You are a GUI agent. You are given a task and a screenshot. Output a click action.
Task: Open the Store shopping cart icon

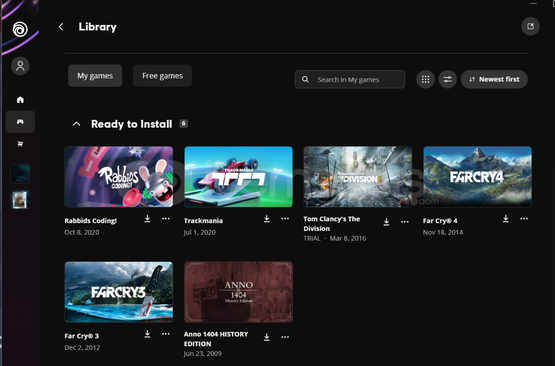point(20,144)
